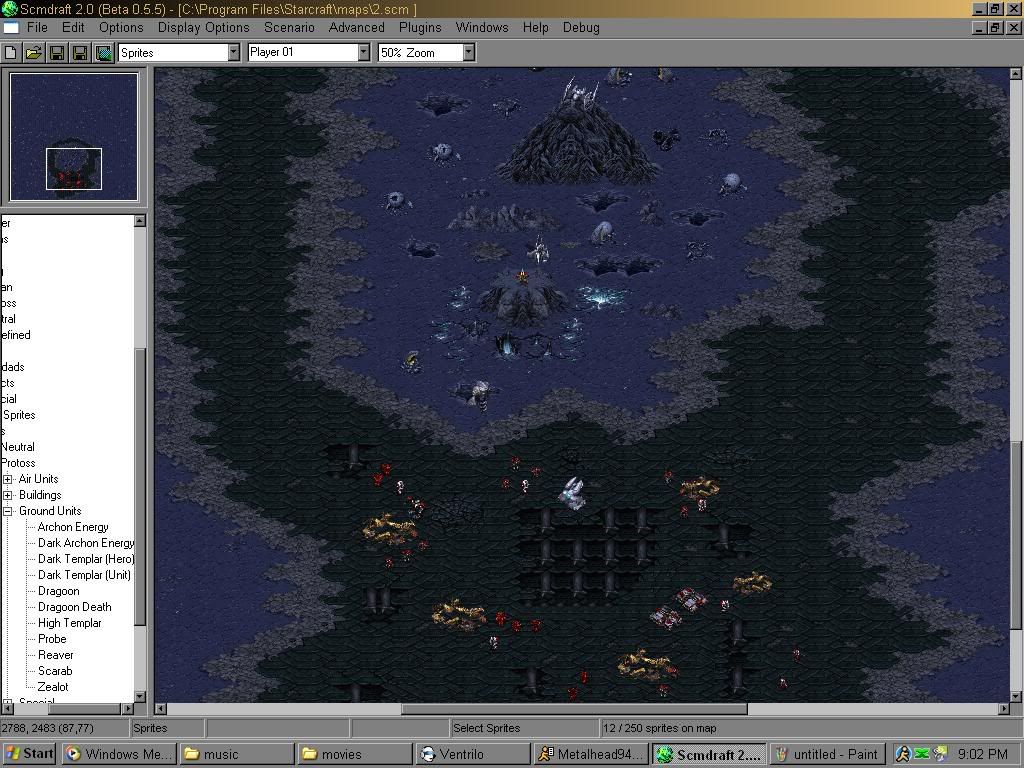
Task: Open the Player 01 dropdown
Action: click(364, 53)
